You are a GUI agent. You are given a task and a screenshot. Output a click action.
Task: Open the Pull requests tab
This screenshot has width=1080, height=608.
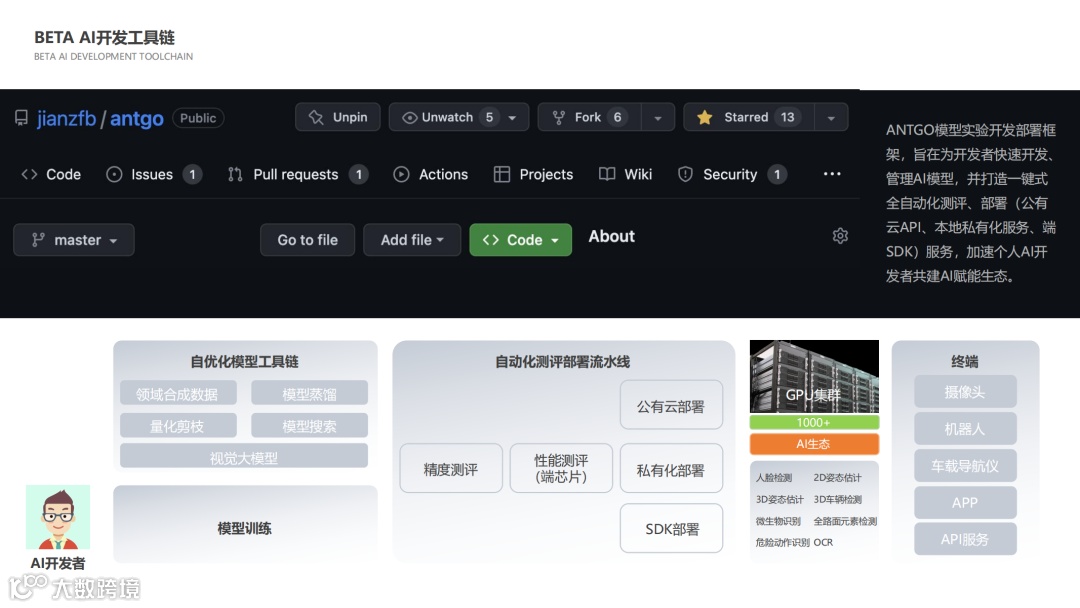297,174
